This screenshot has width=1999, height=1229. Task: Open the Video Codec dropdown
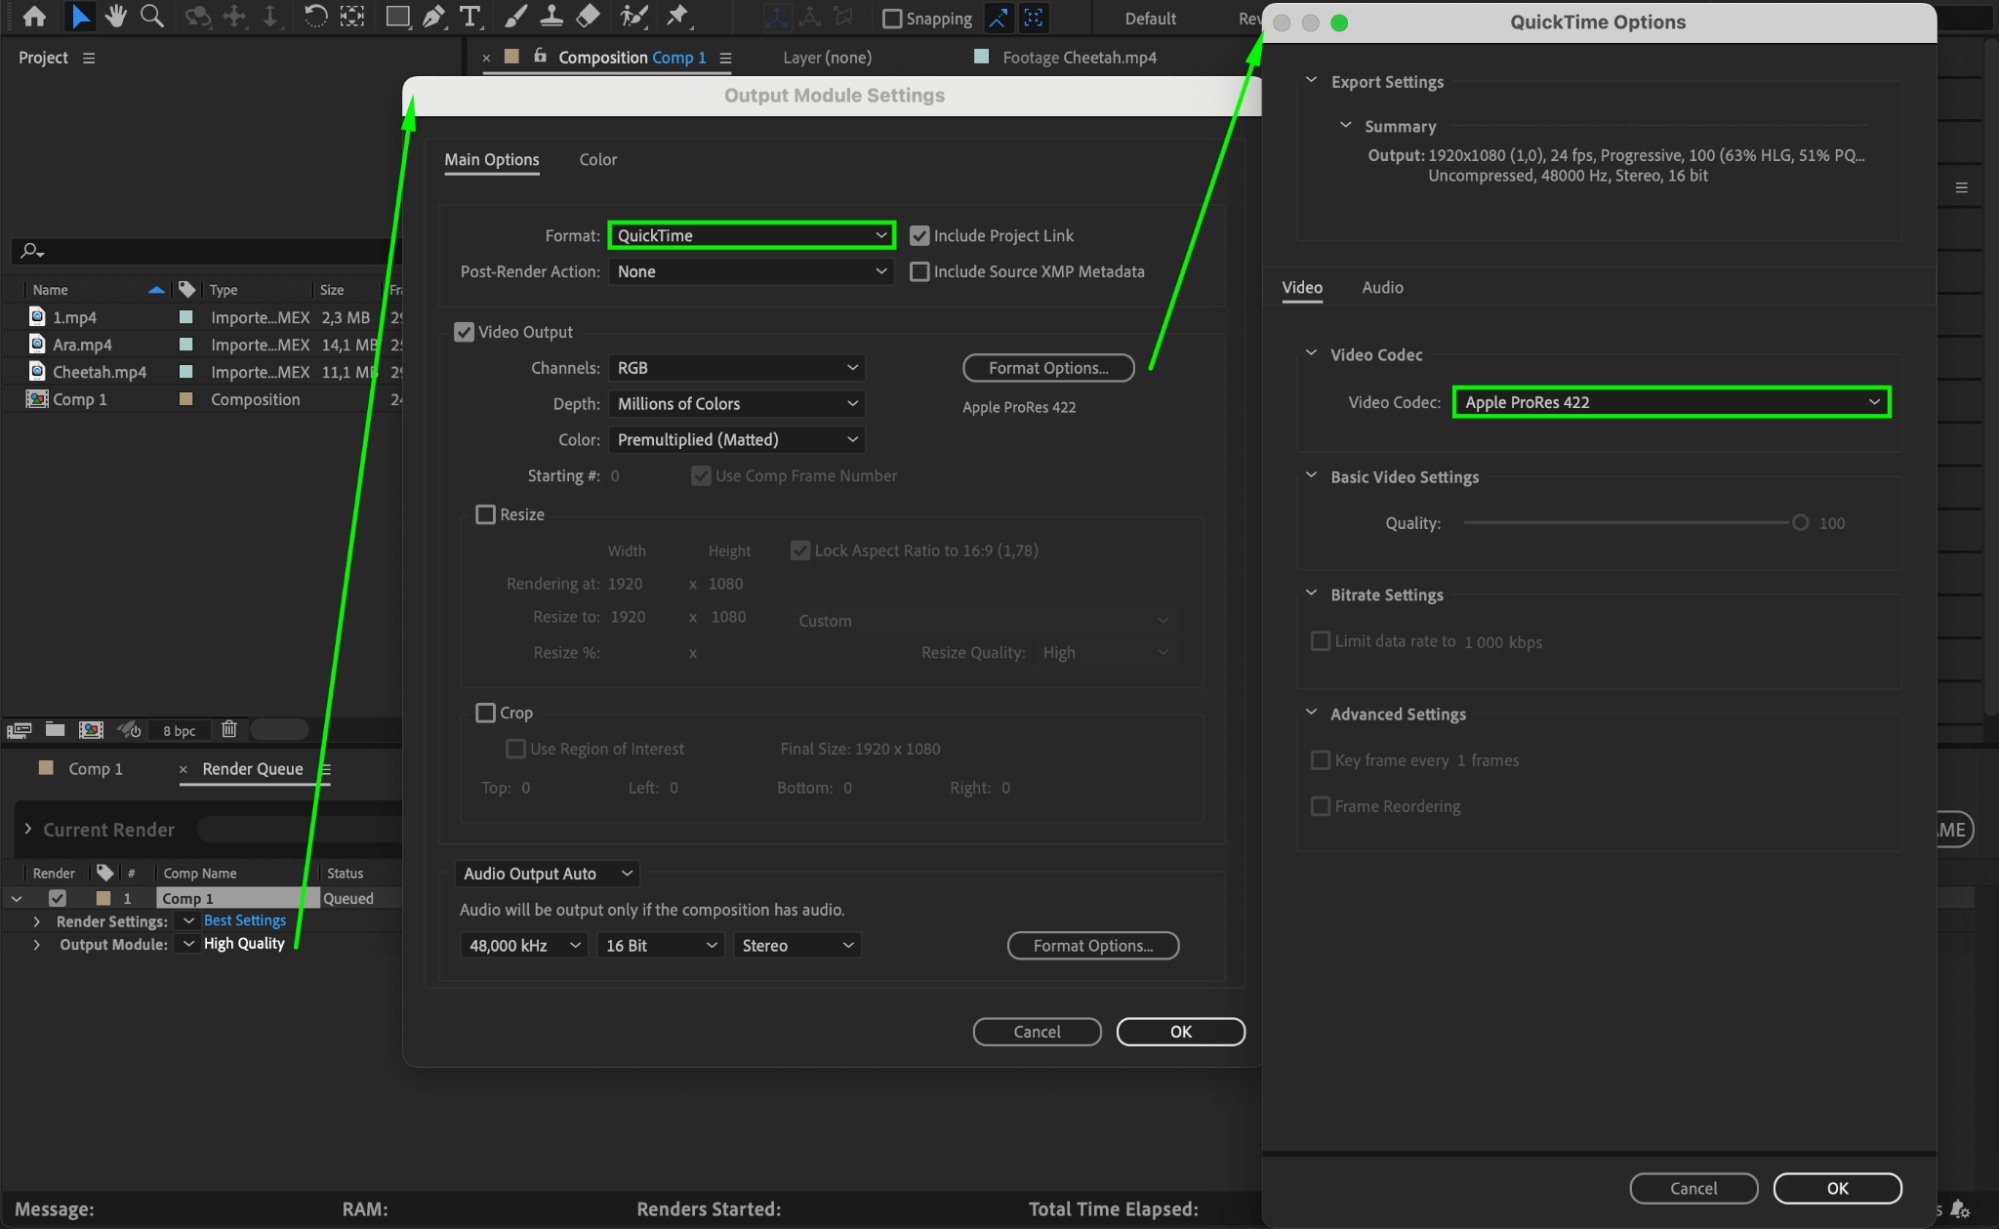(x=1671, y=402)
